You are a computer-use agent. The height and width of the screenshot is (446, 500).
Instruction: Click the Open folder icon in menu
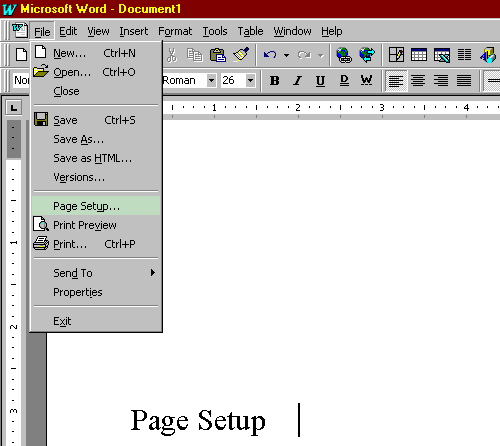41,71
